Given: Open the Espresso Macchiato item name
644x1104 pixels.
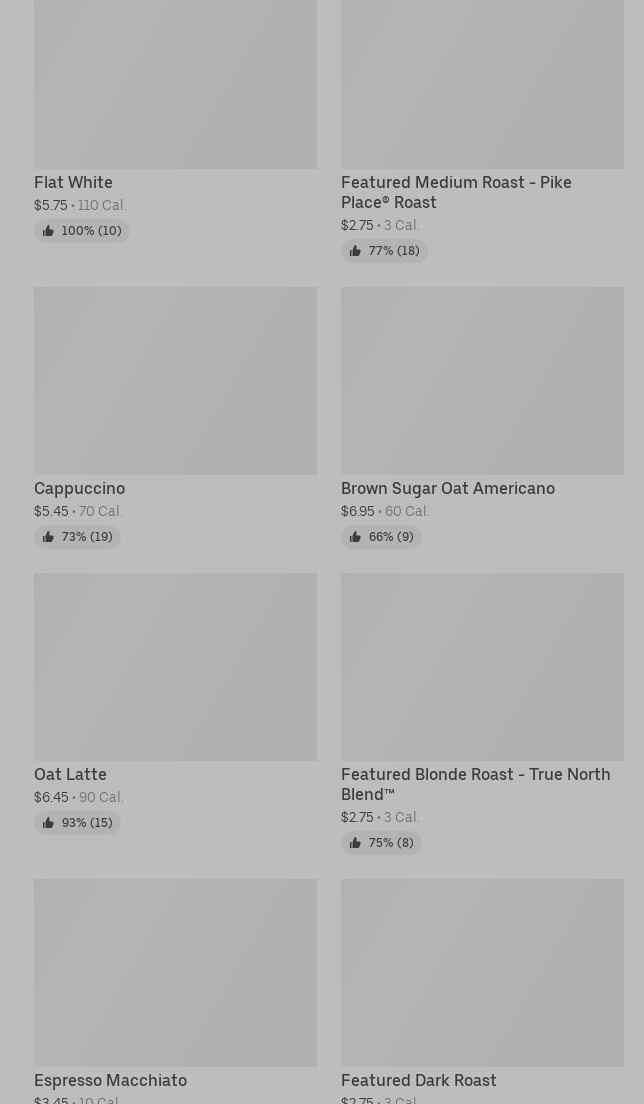Looking at the screenshot, I should (x=110, y=1081).
